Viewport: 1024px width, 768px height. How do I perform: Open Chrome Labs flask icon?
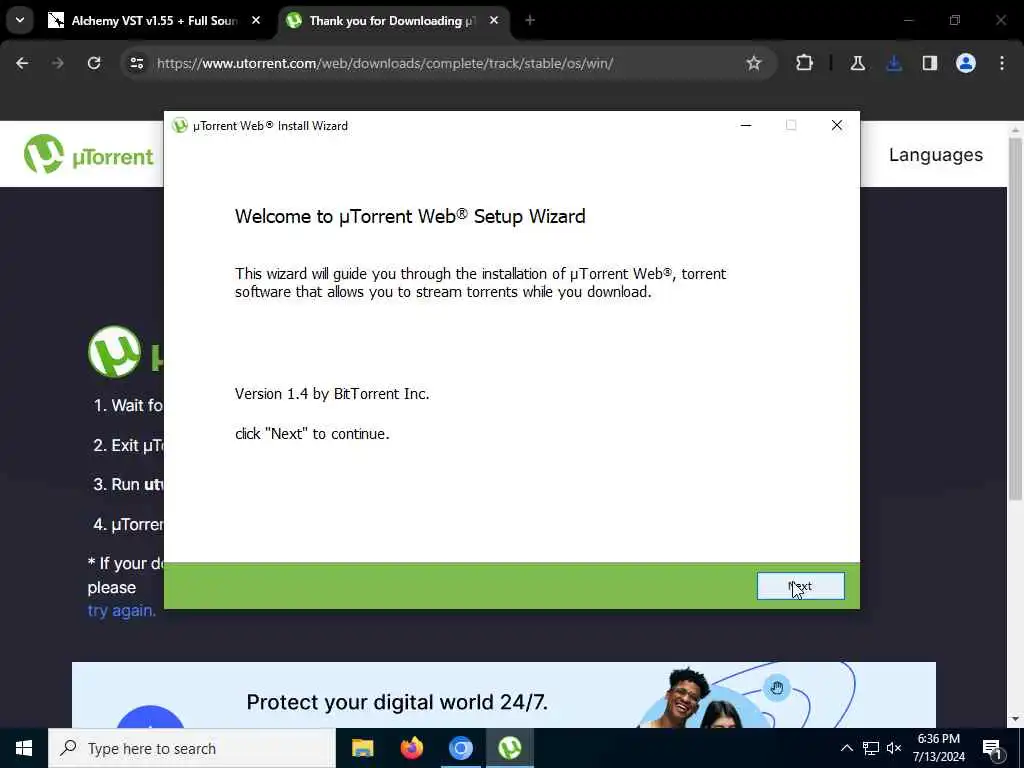click(x=857, y=63)
